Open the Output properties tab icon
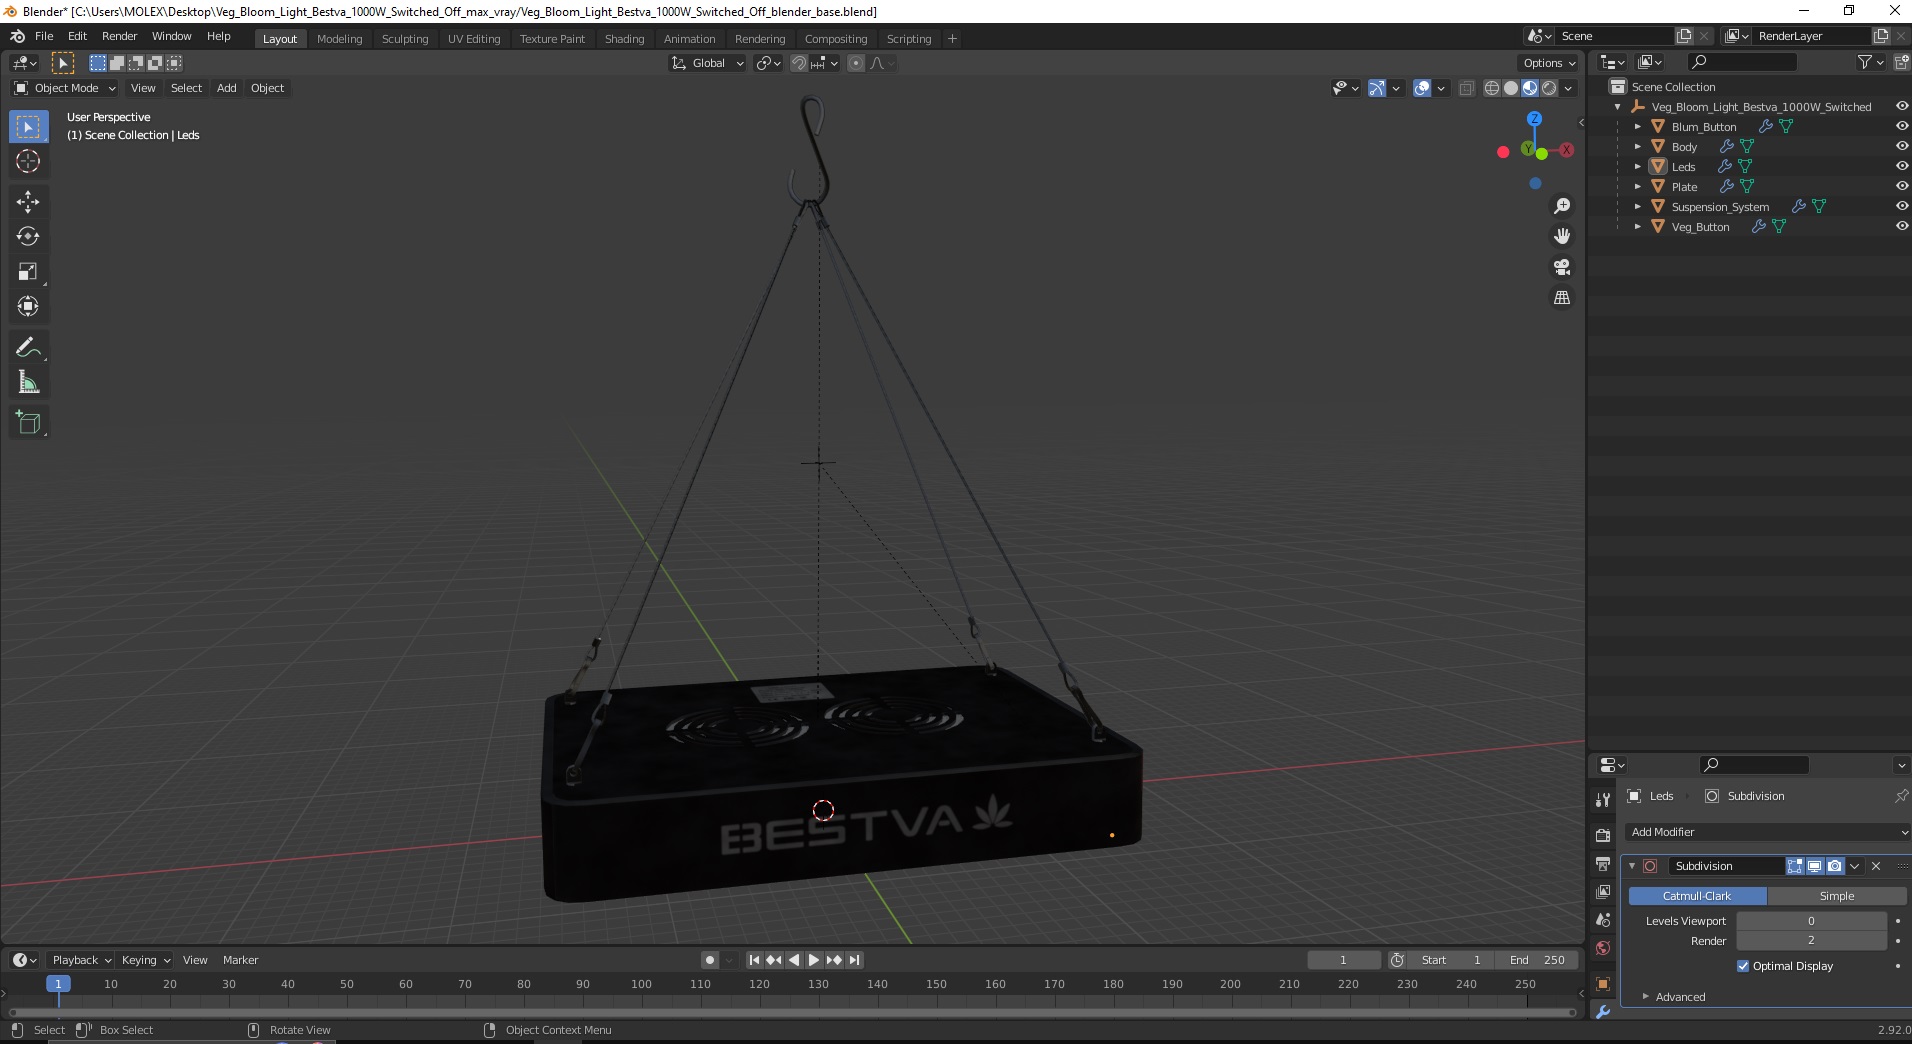This screenshot has width=1912, height=1044. click(x=1603, y=863)
